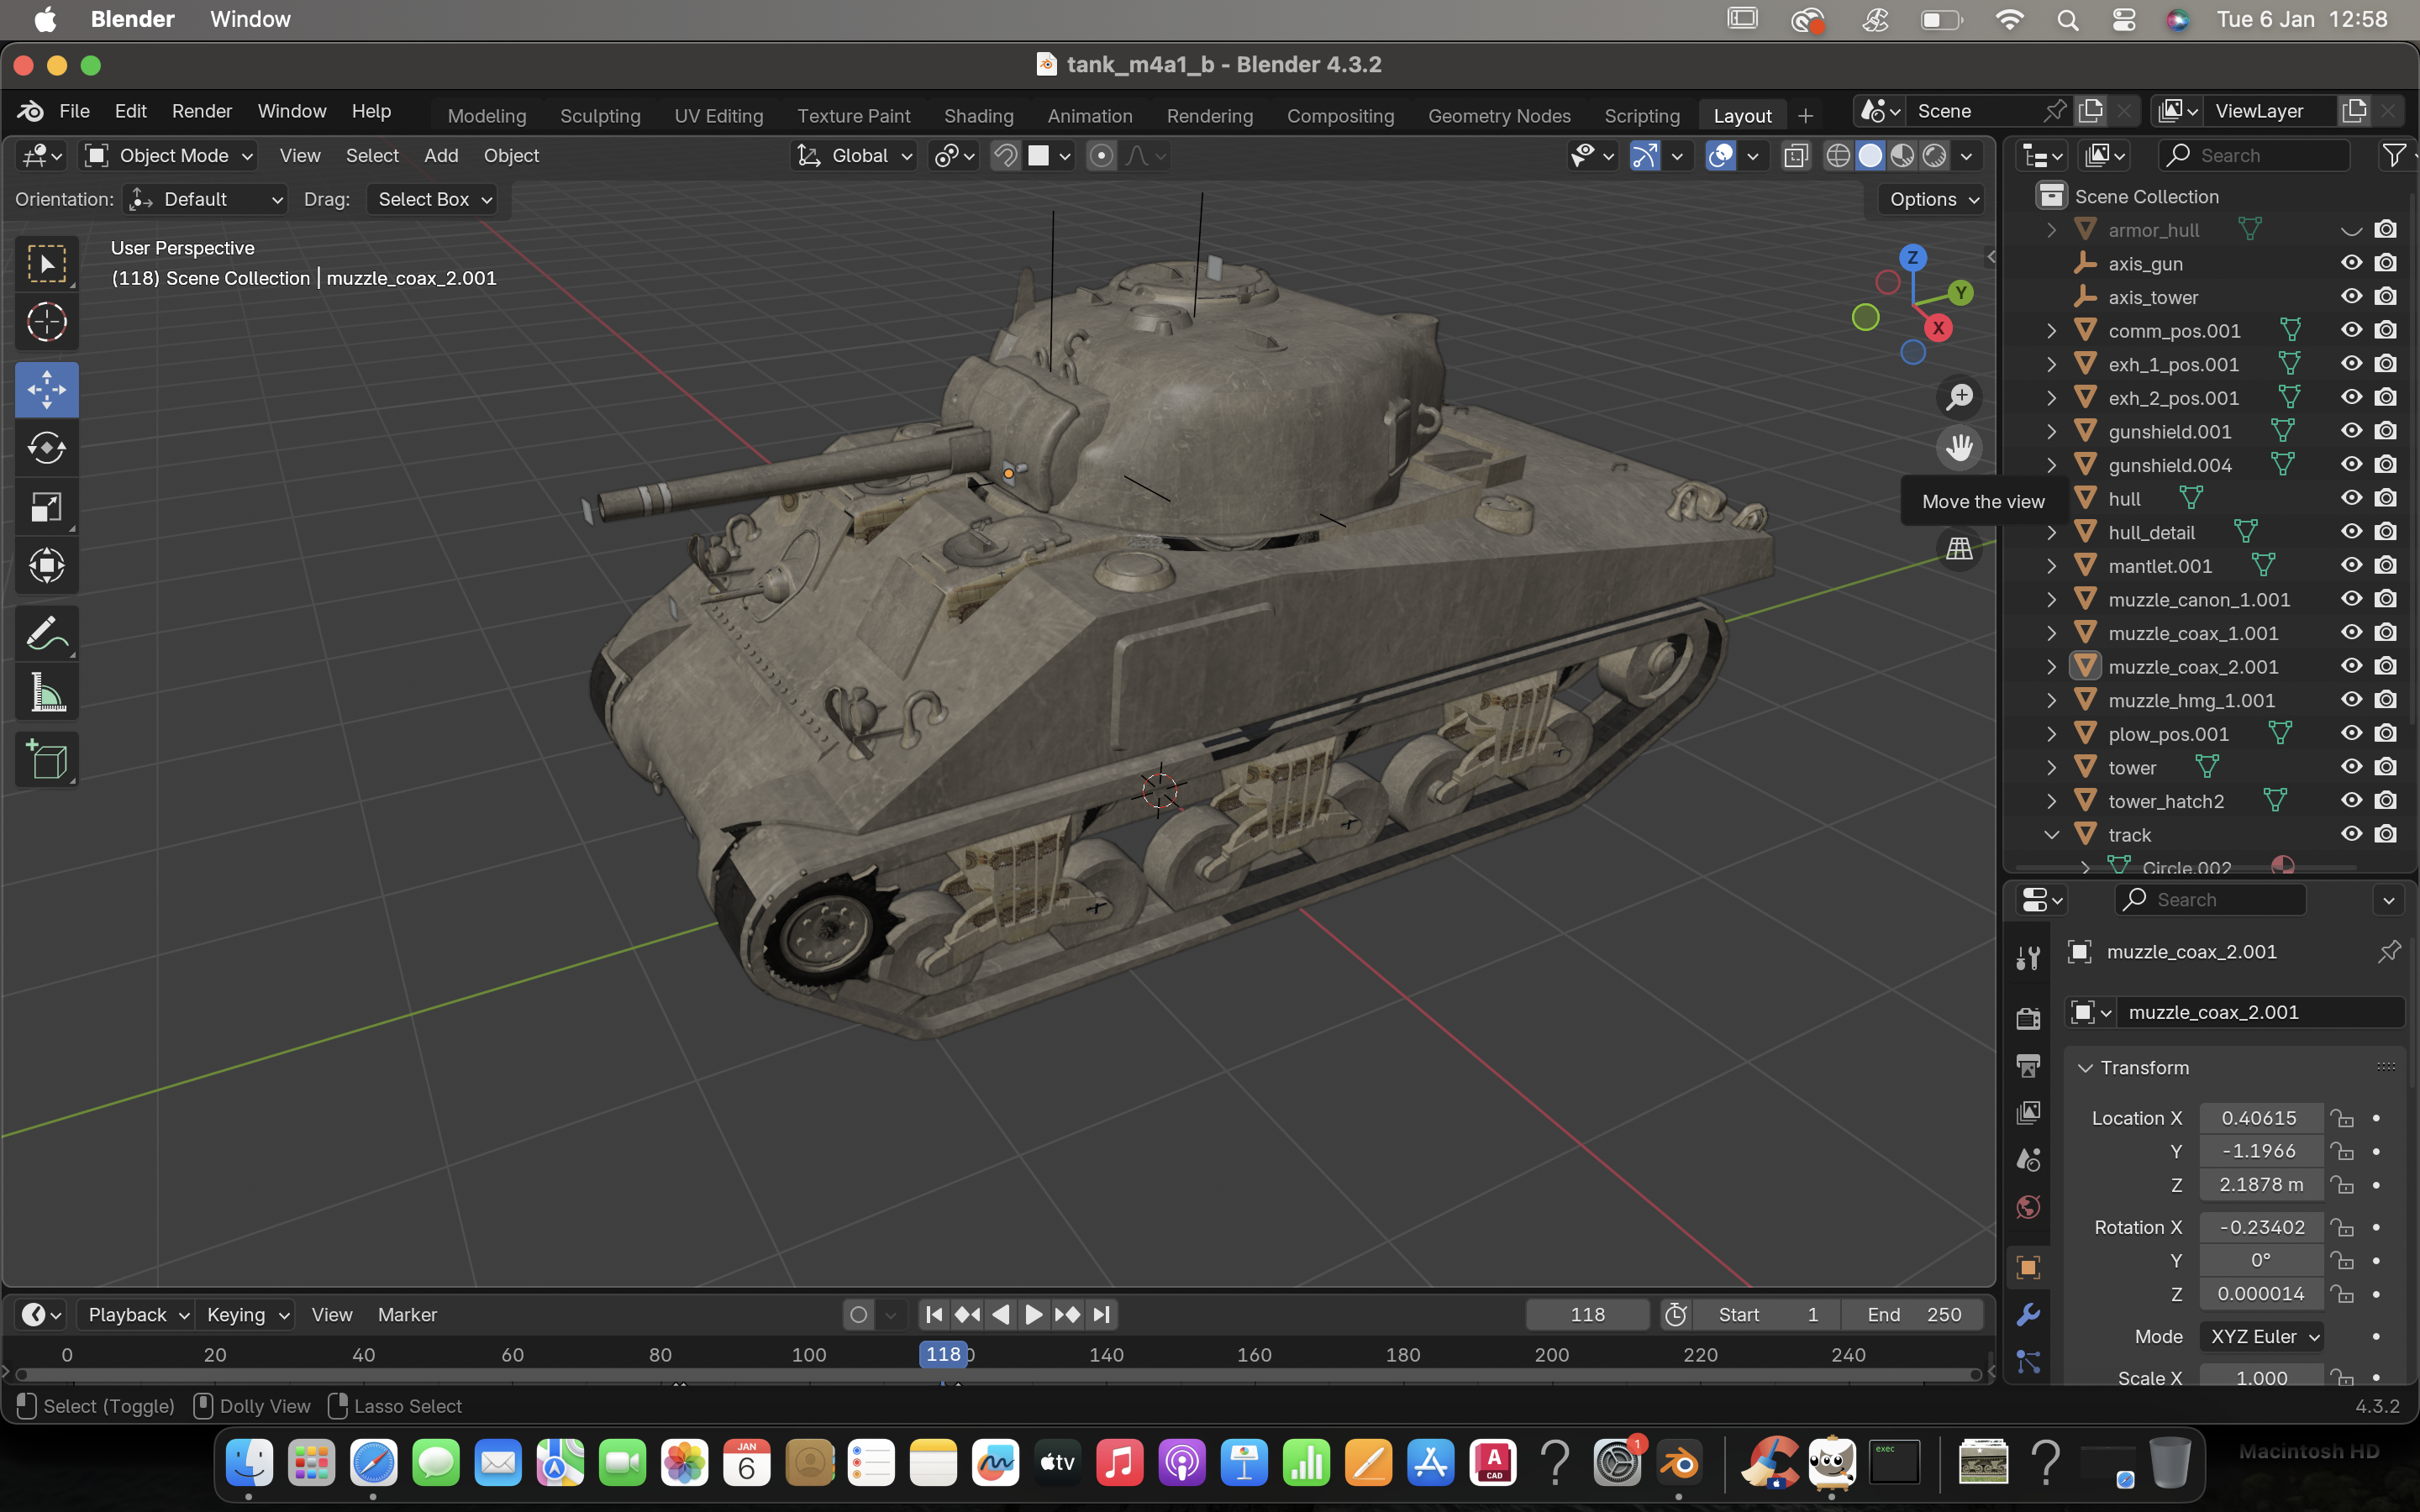The image size is (2420, 1512).
Task: Open the viewport Options dropdown
Action: [1932, 199]
